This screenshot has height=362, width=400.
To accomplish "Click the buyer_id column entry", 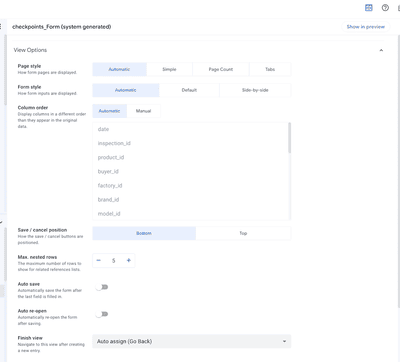I will click(190, 171).
